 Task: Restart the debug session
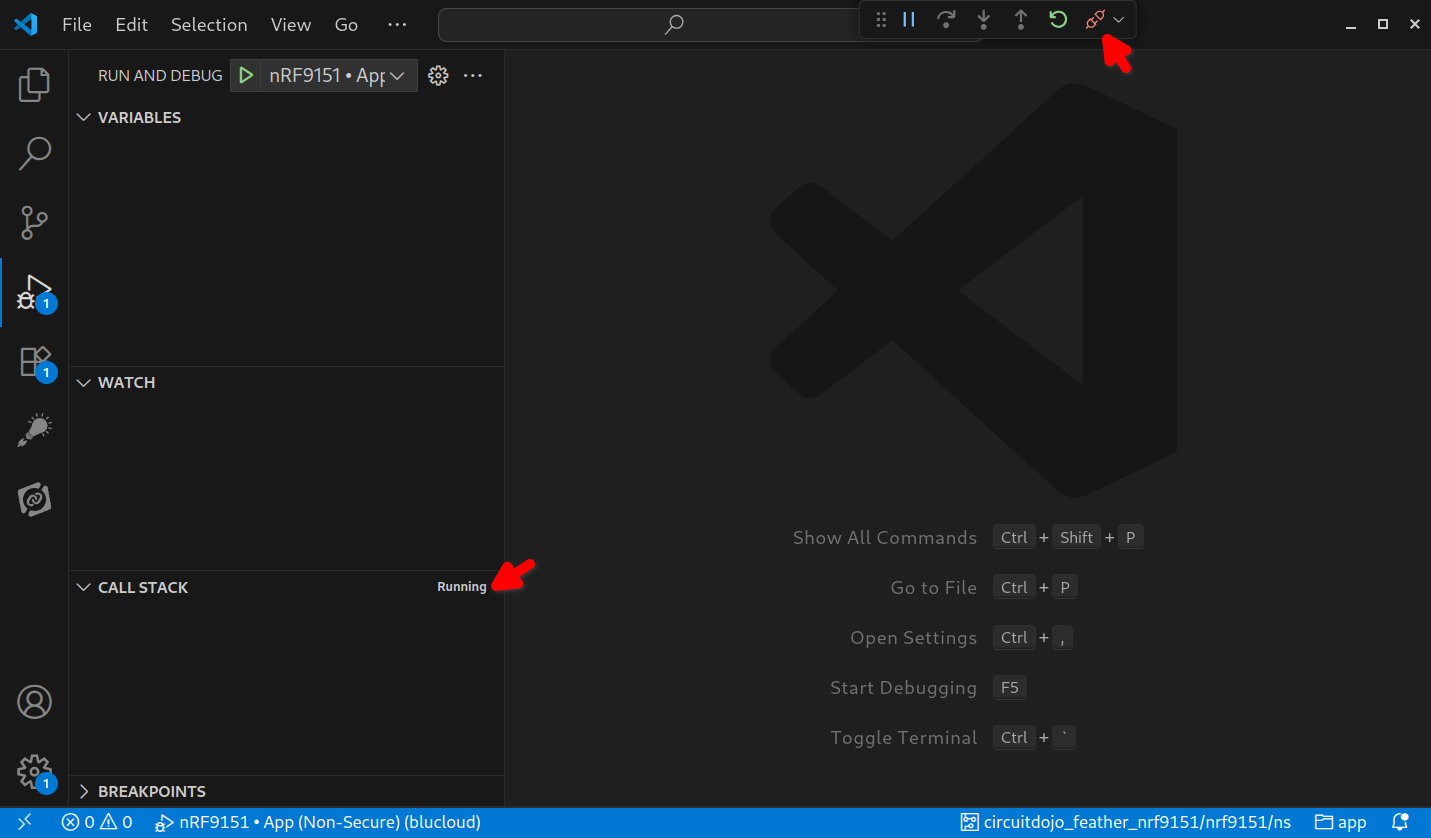pos(1058,19)
